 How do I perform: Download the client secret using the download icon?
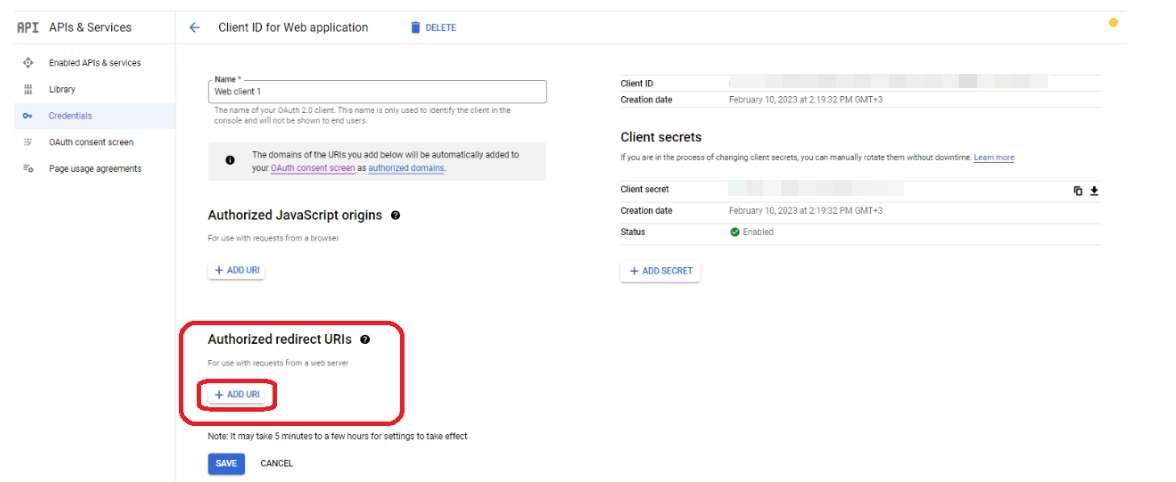[x=1094, y=190]
